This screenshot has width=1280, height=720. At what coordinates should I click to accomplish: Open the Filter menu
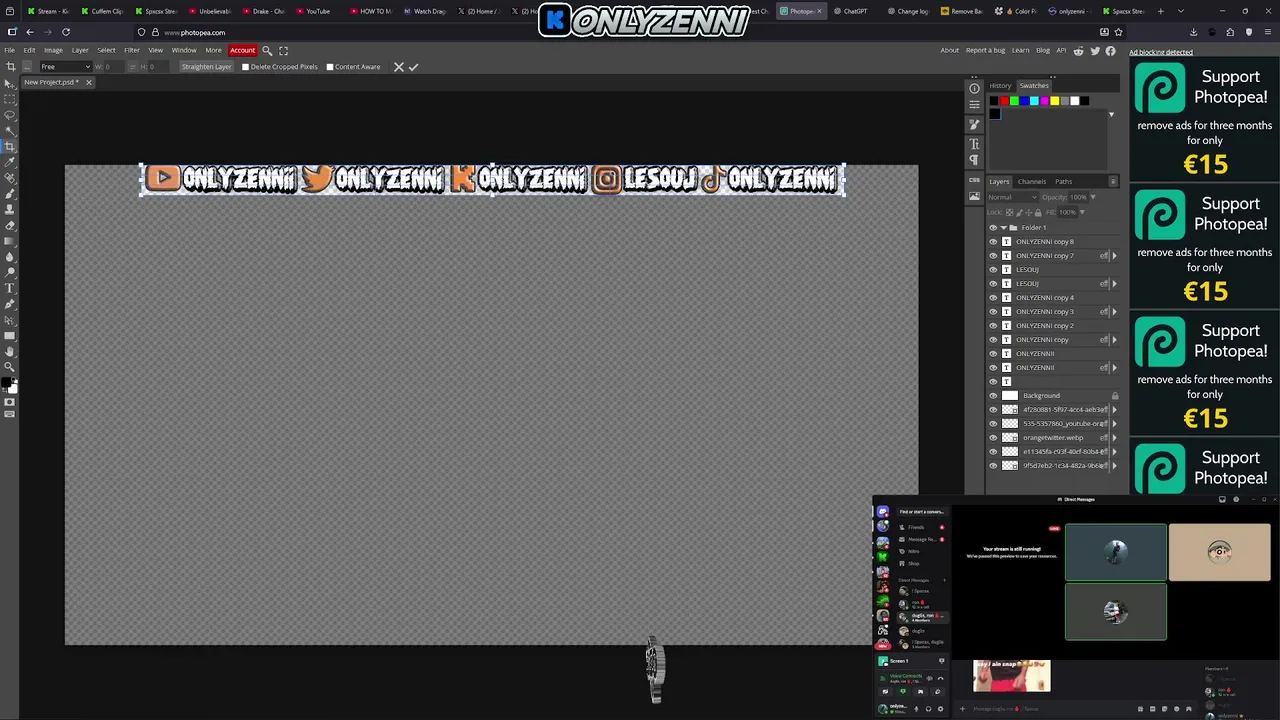(132, 50)
